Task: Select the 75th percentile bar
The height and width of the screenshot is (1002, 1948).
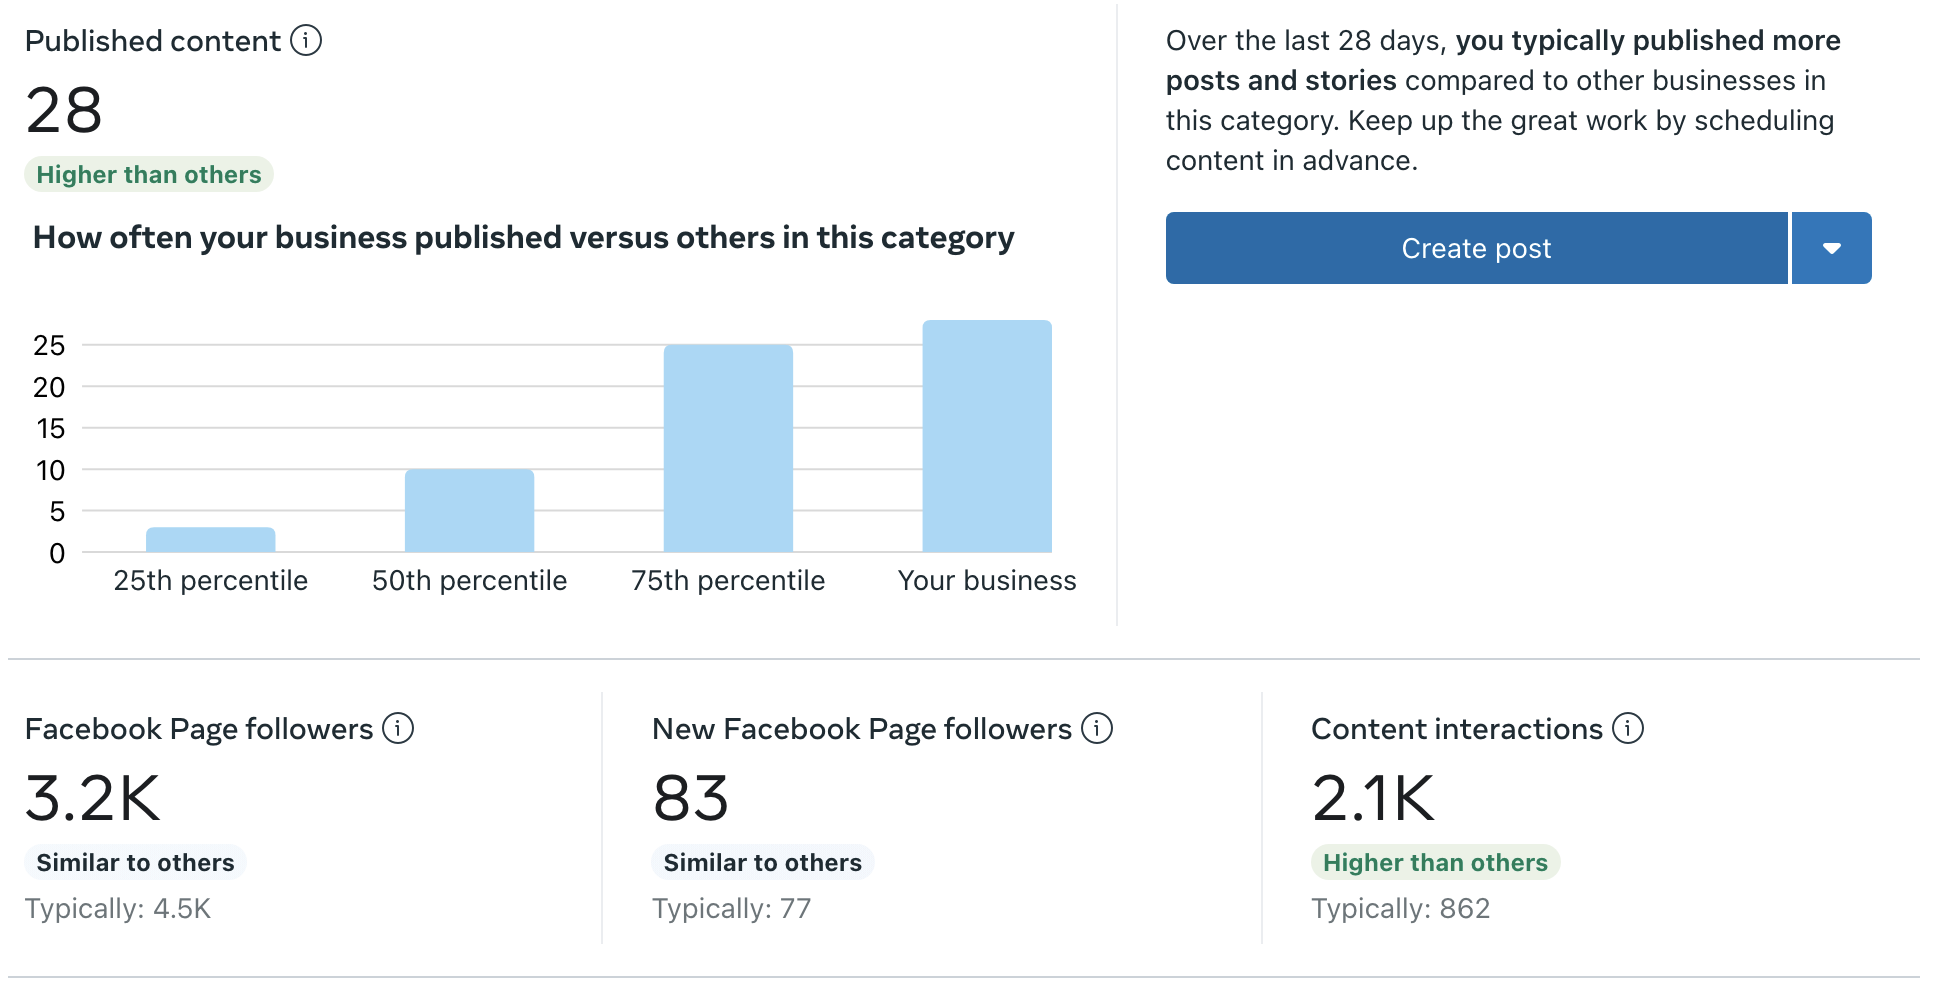Action: pos(728,449)
